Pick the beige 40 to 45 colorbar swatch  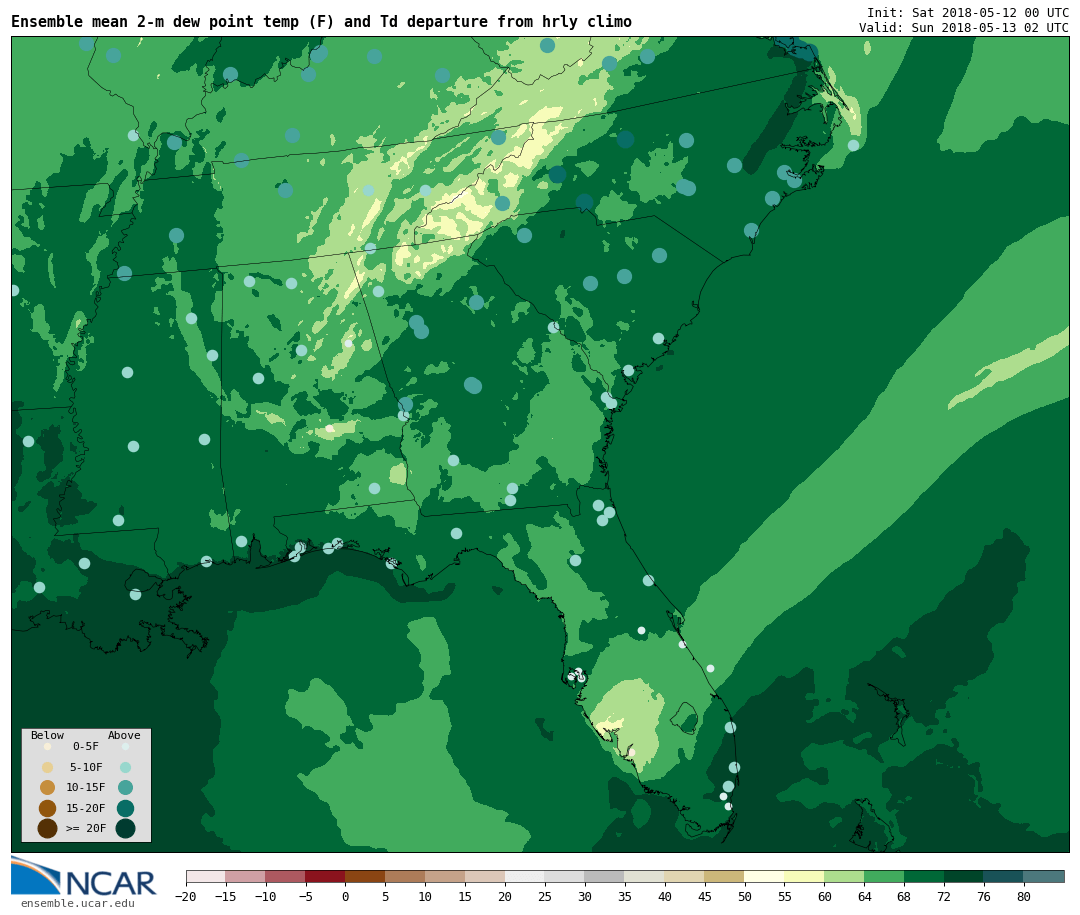[x=685, y=876]
